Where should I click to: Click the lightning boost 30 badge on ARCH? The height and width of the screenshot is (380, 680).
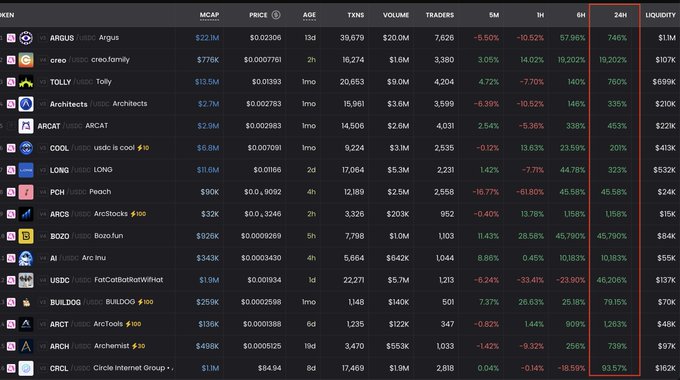click(x=138, y=346)
